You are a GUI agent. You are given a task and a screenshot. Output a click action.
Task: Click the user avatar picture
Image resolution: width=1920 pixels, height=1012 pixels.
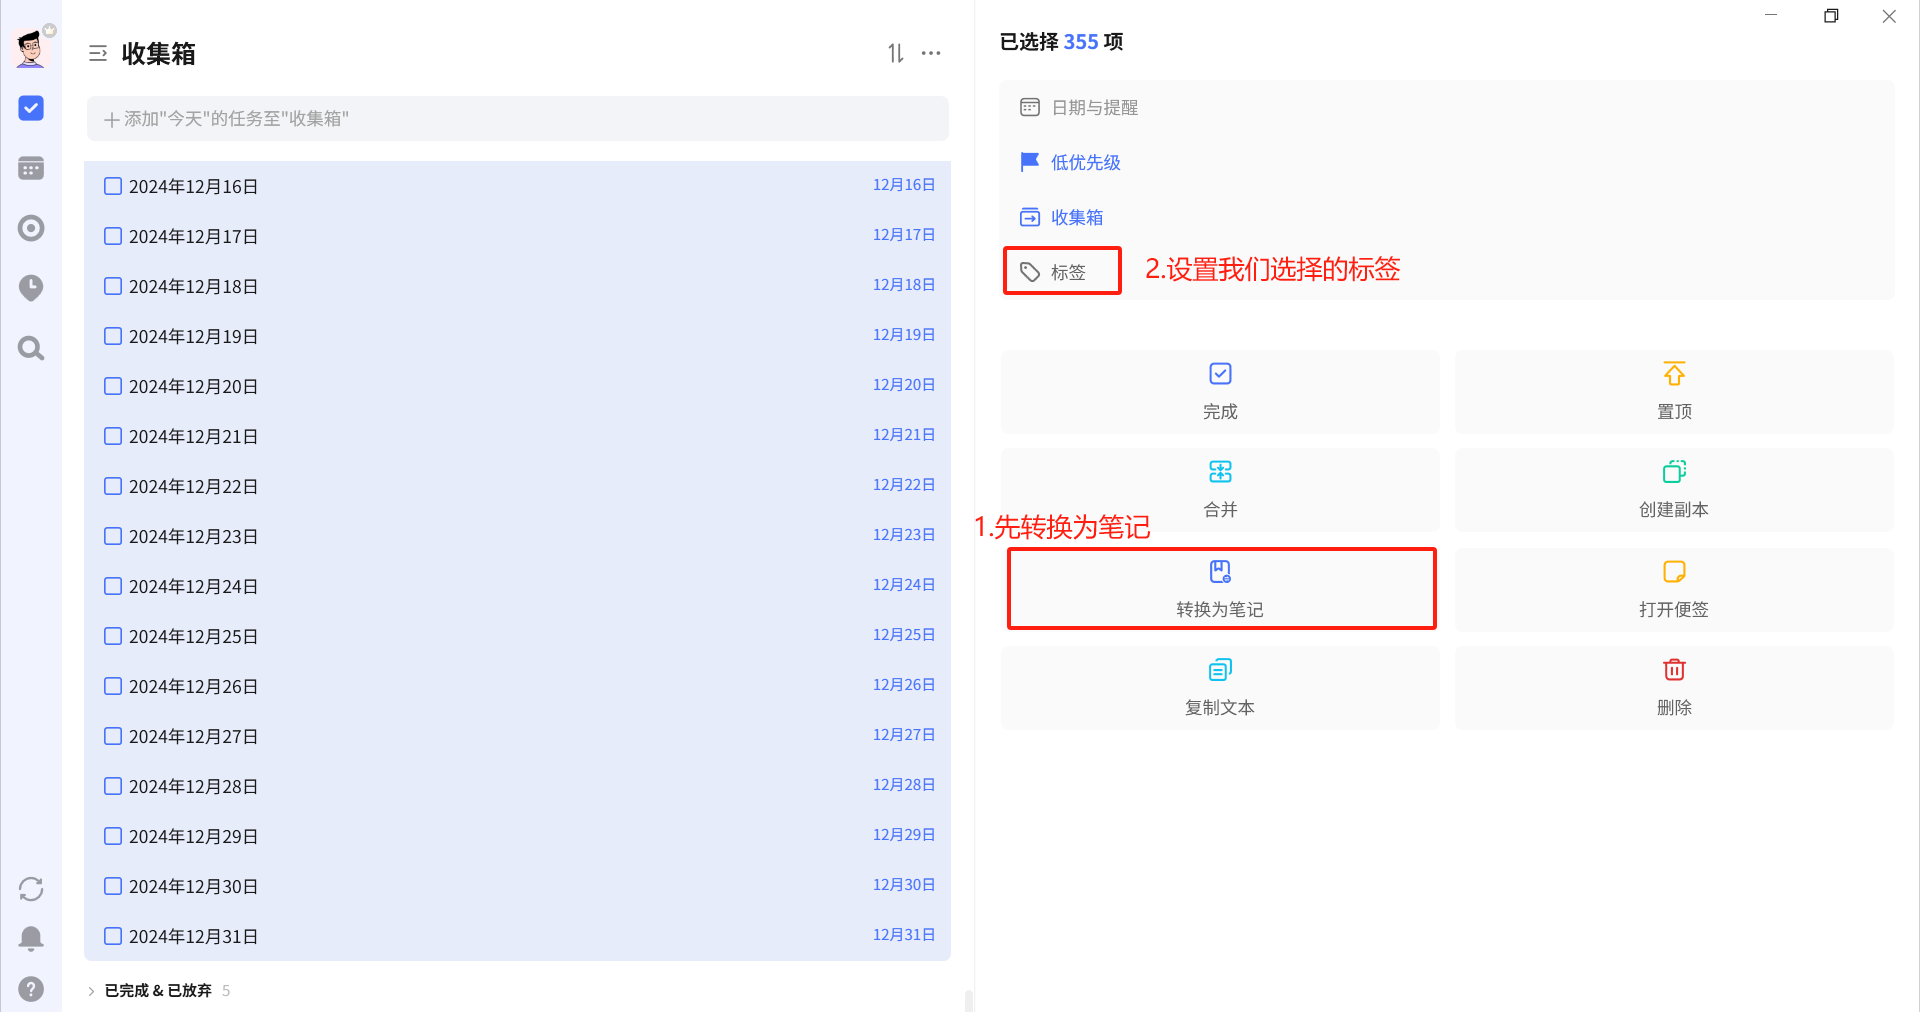click(31, 47)
